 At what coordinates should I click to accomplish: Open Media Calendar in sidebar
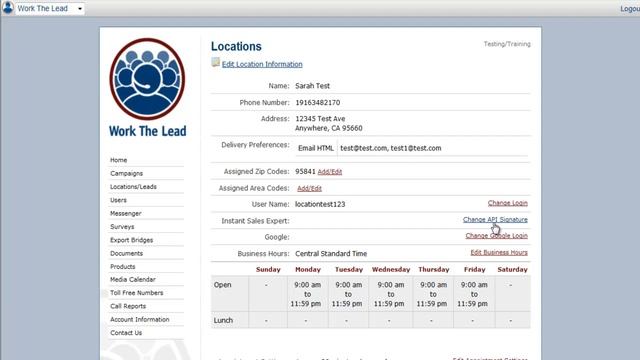click(133, 280)
